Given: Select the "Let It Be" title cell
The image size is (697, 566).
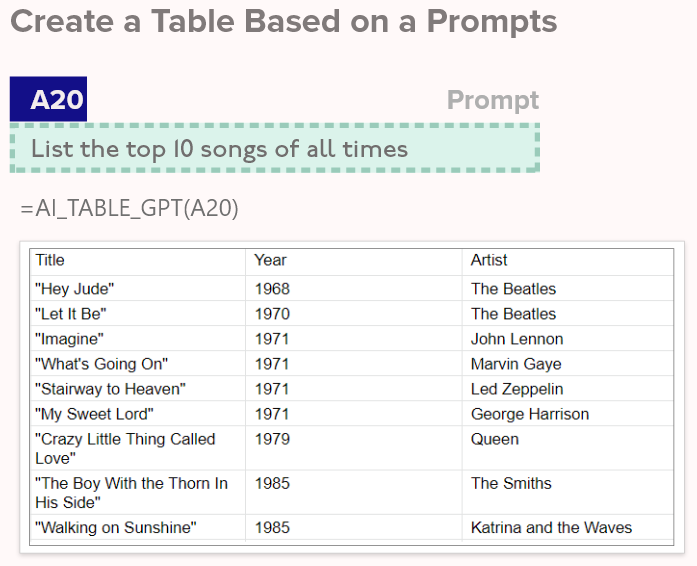Looking at the screenshot, I should [137, 313].
